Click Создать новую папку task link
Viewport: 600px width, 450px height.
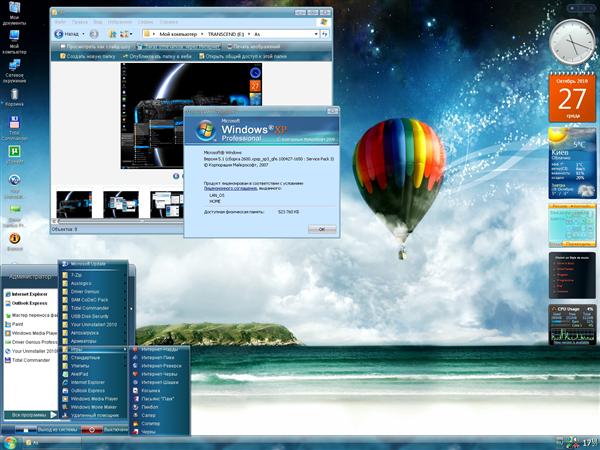pyautogui.click(x=87, y=56)
